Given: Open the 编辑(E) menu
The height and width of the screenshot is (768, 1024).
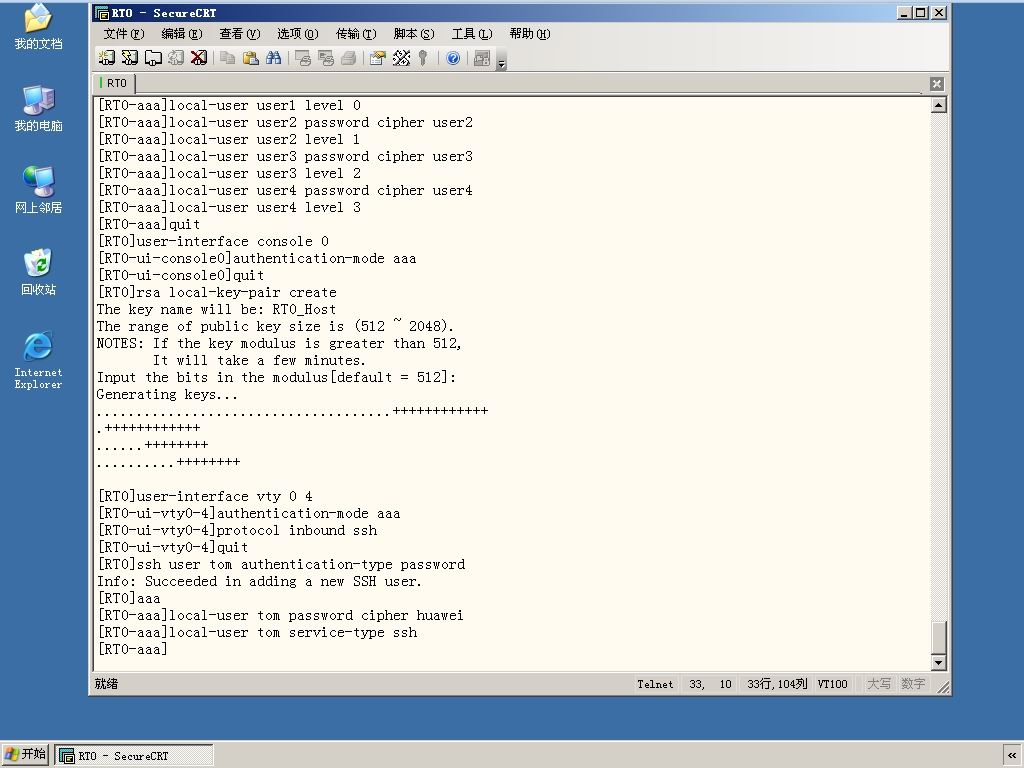Looking at the screenshot, I should (x=182, y=34).
